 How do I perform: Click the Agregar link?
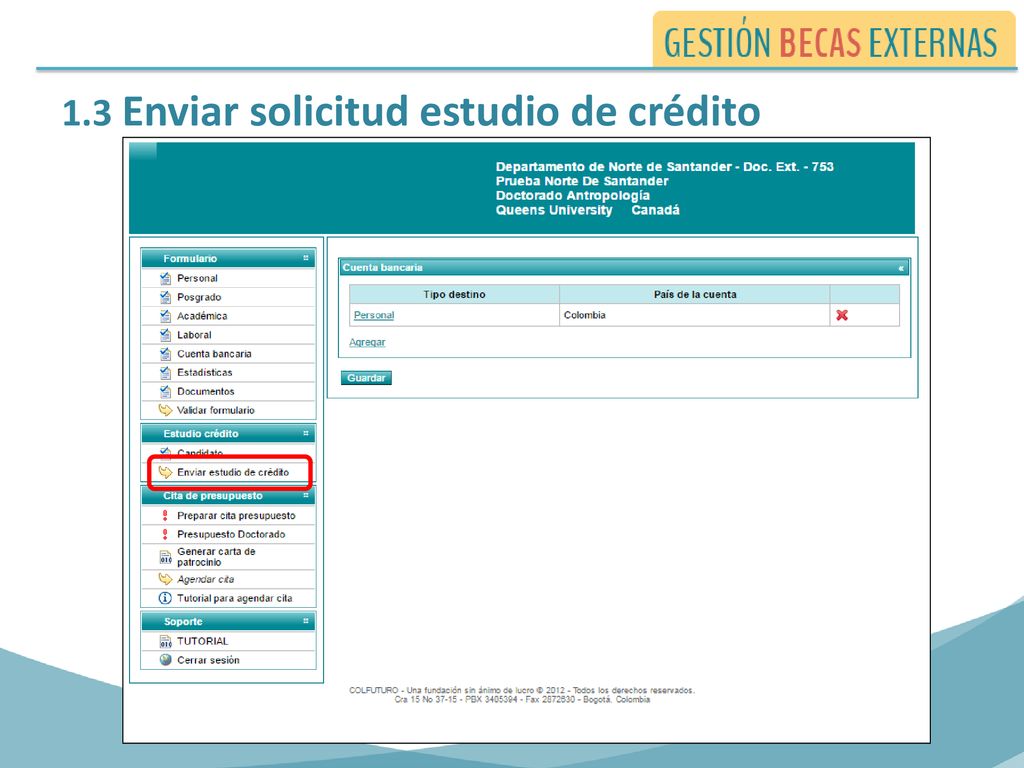pos(367,342)
